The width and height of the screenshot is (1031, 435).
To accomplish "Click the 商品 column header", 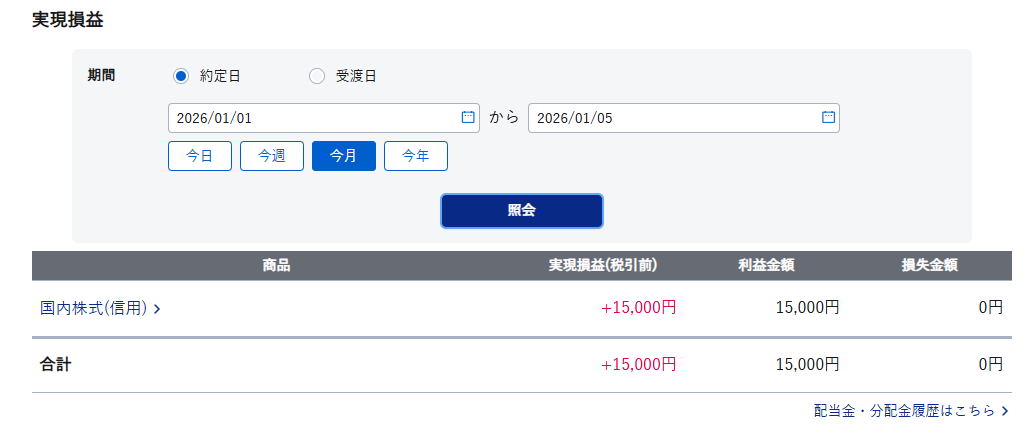I will click(x=277, y=266).
